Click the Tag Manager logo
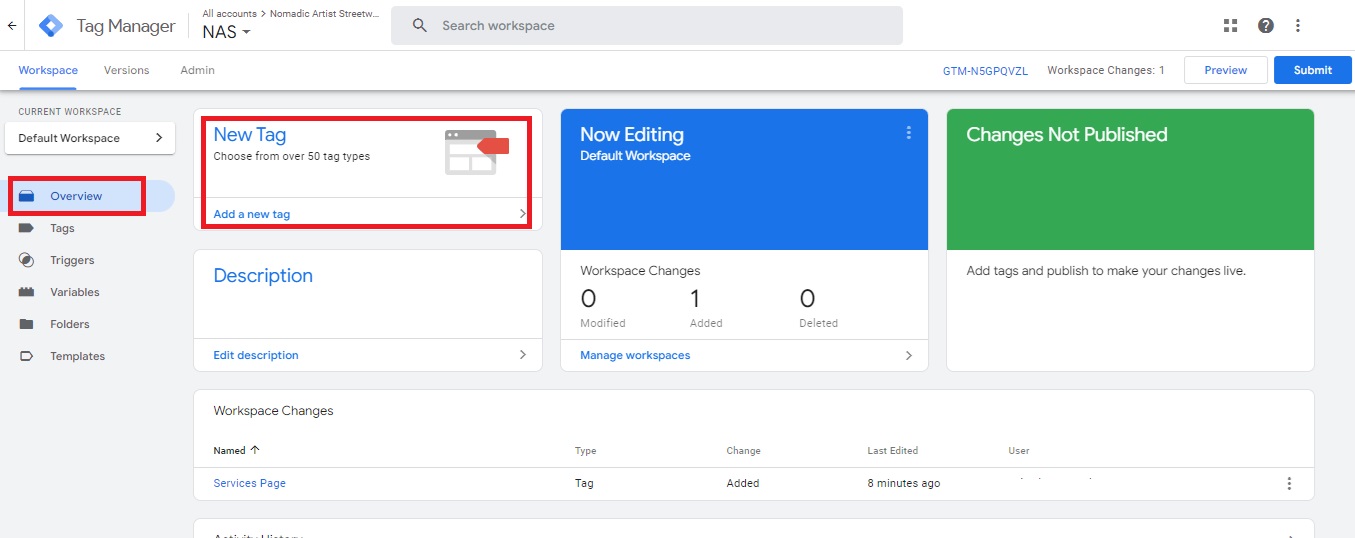The image size is (1355, 538). (x=50, y=26)
